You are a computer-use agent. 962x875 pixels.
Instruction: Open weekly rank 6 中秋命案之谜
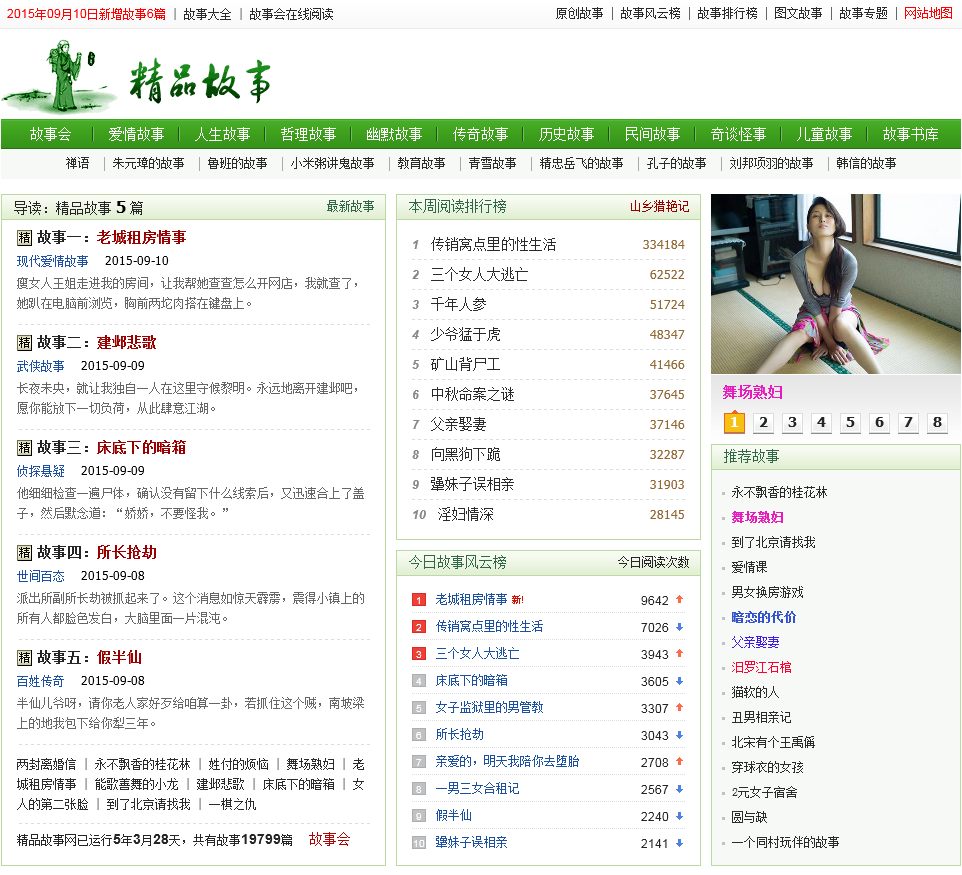pos(472,395)
